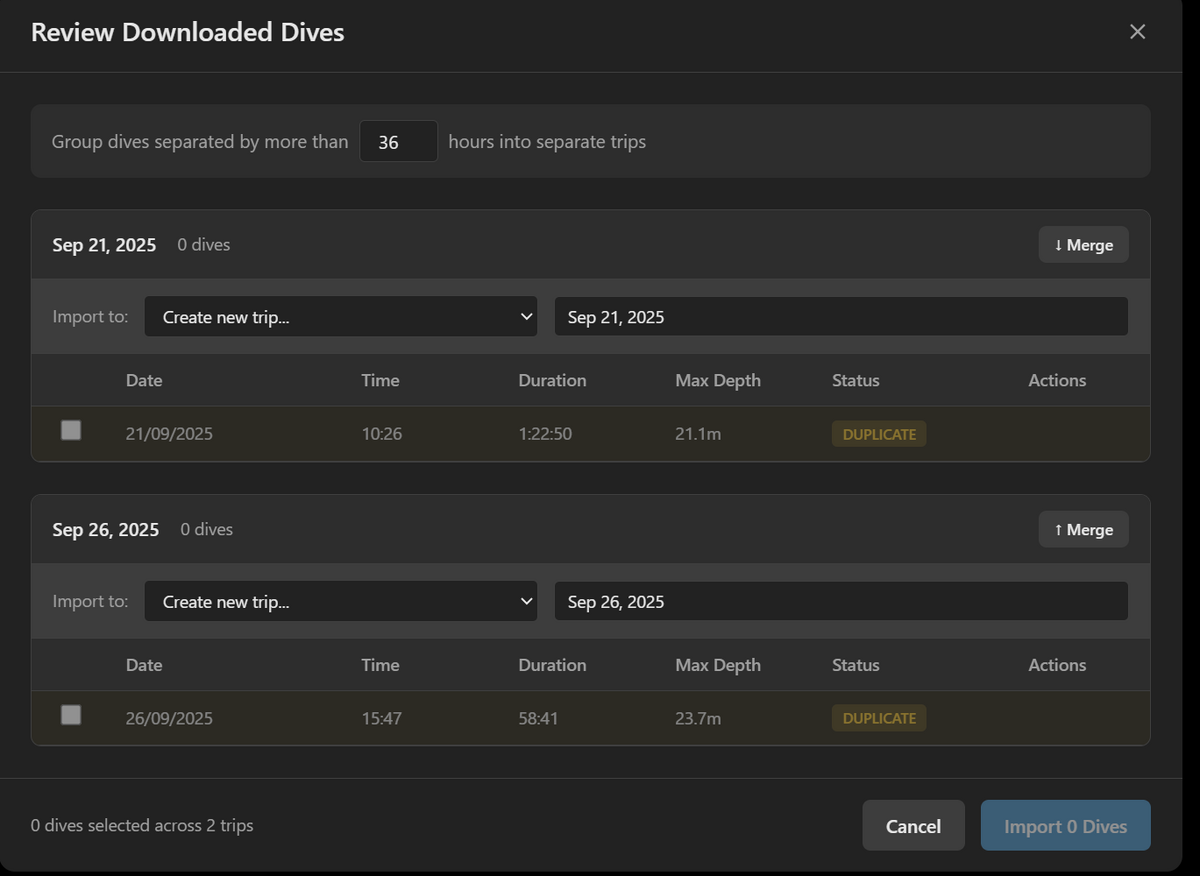Open Import to dropdown for Sep 21 trip
The image size is (1200, 876).
tap(340, 317)
